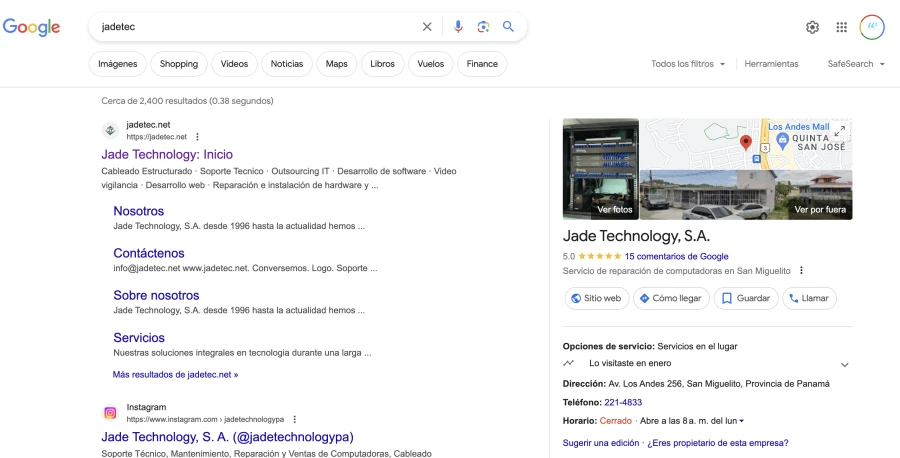Screen dimensions: 900x458
Task: Save the business with Guardar button
Action: (746, 298)
